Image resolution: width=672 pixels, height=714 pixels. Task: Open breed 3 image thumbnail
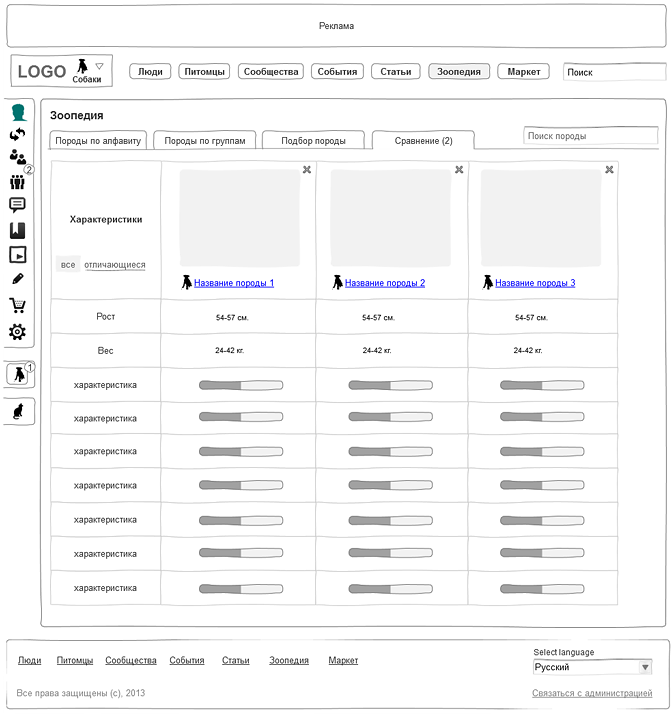click(541, 218)
